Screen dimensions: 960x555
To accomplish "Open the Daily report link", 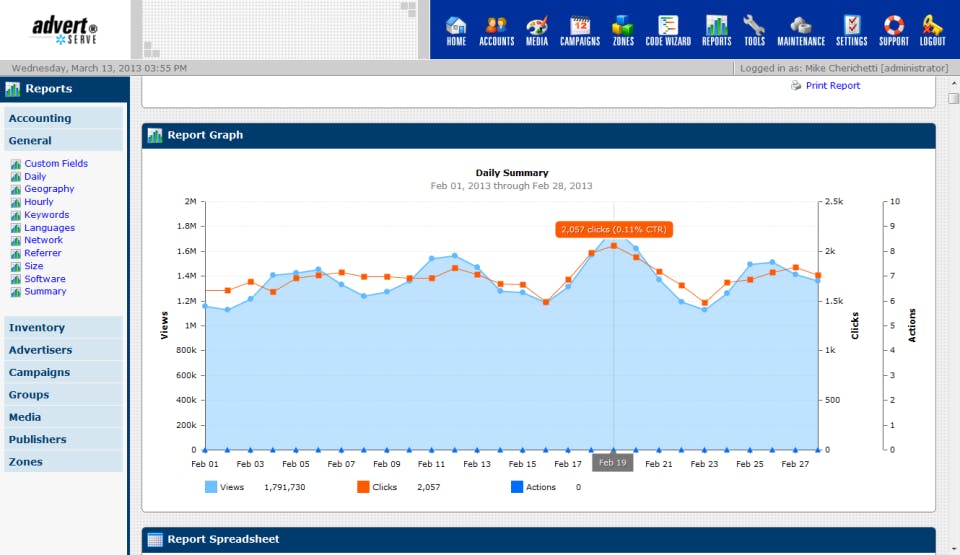I will point(35,176).
